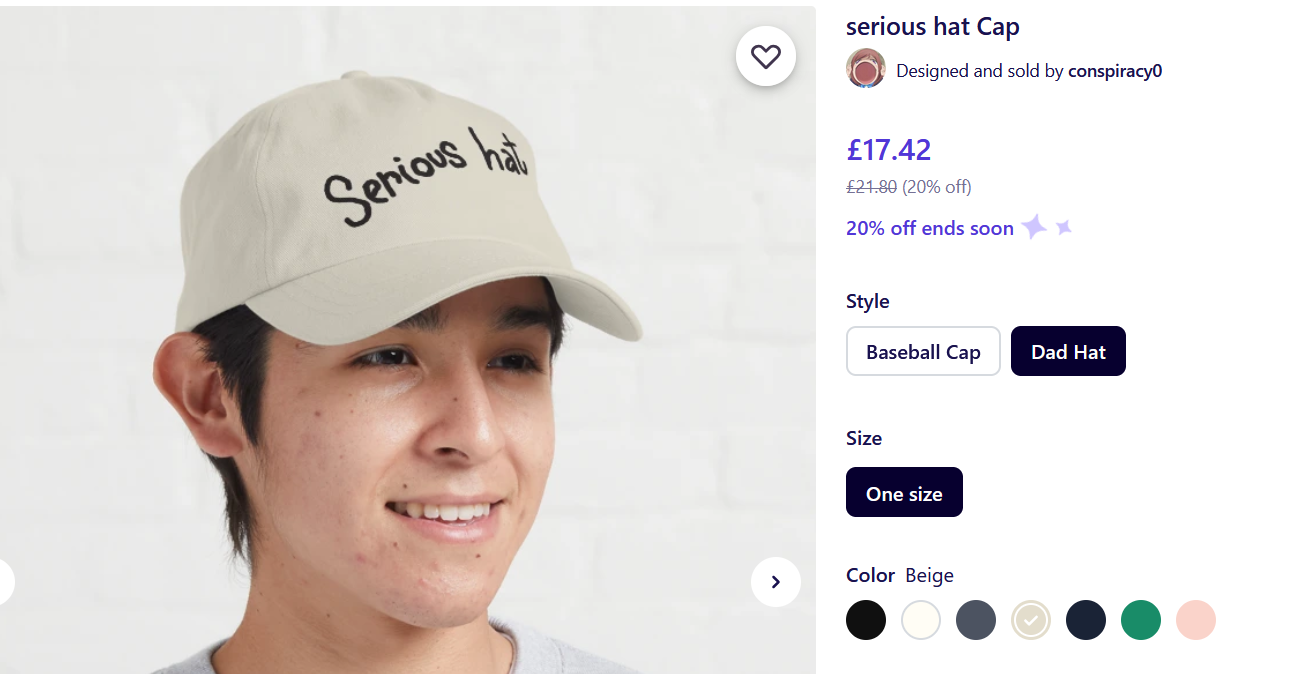The width and height of the screenshot is (1304, 674).
Task: Click the "serious hat Cap" product title
Action: pos(933,27)
